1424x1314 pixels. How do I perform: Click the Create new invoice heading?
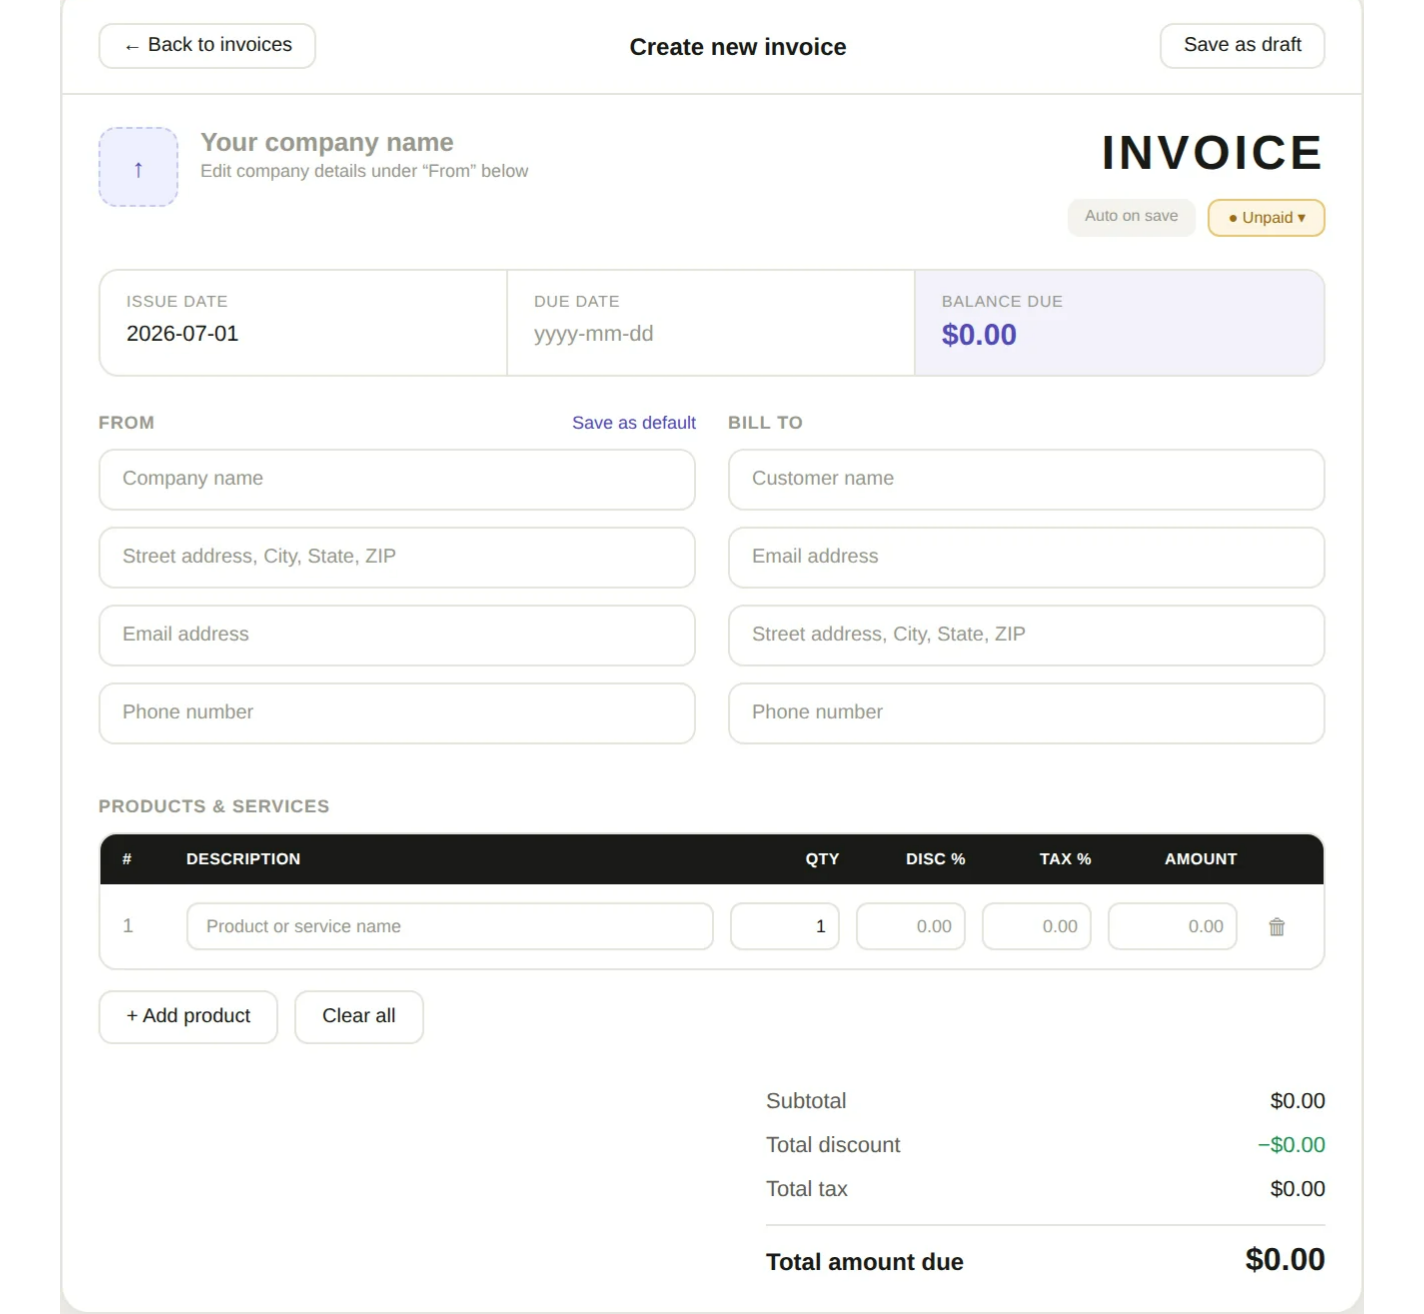(x=738, y=47)
